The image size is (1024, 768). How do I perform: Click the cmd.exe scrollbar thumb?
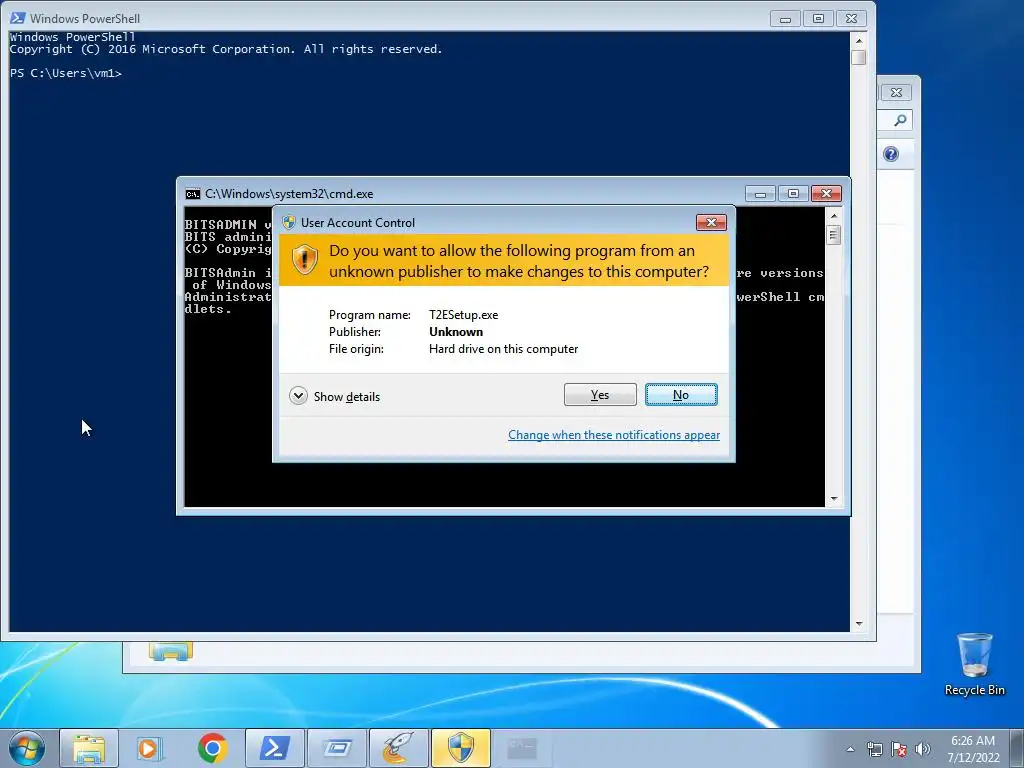[833, 234]
